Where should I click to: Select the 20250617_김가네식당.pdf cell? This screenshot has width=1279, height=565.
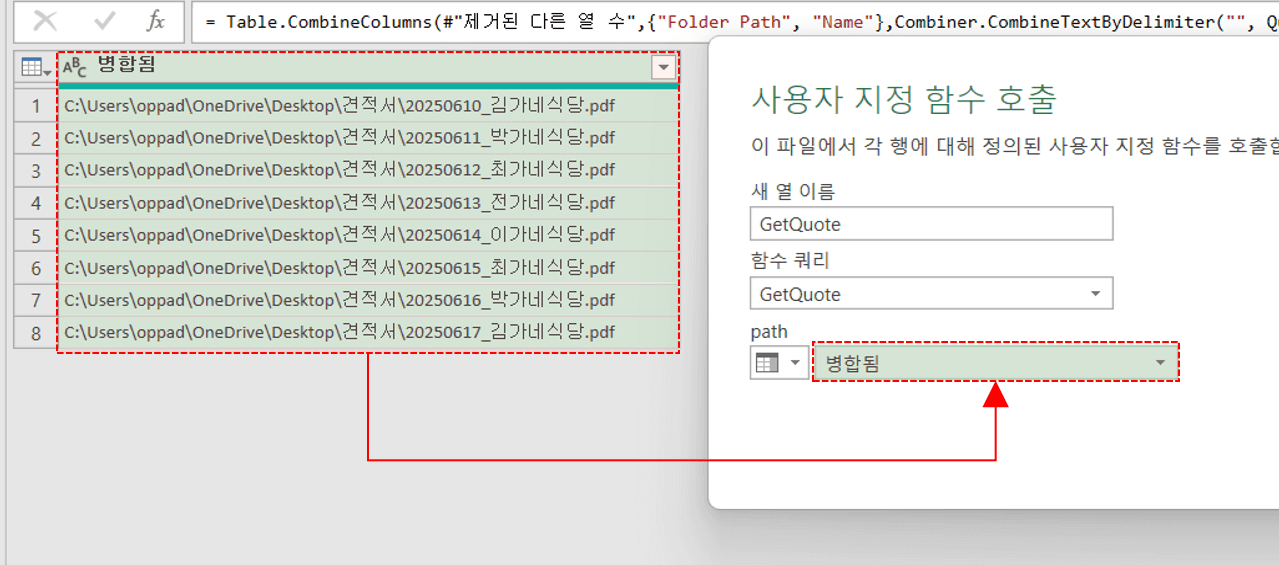(x=367, y=333)
